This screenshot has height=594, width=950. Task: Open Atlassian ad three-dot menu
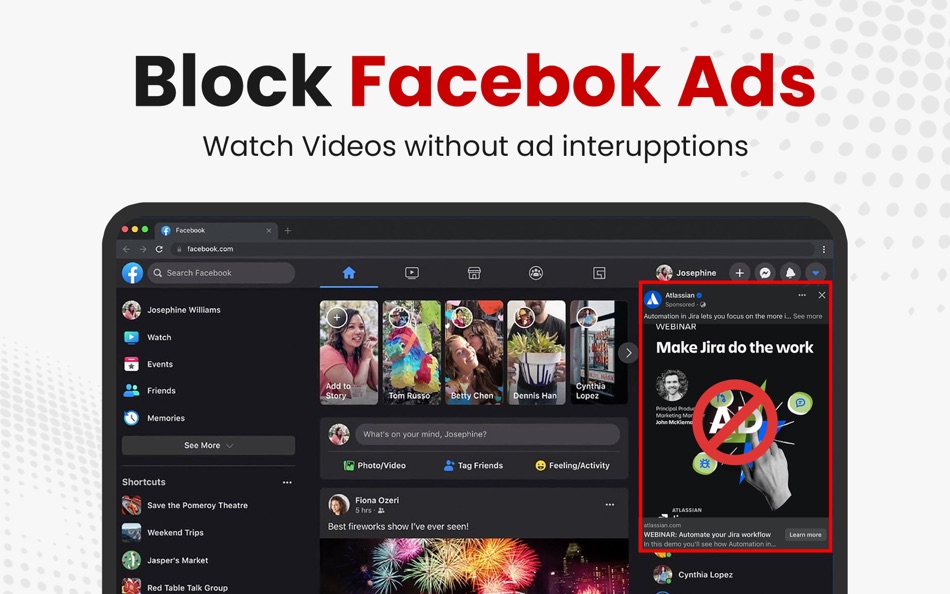tap(802, 295)
